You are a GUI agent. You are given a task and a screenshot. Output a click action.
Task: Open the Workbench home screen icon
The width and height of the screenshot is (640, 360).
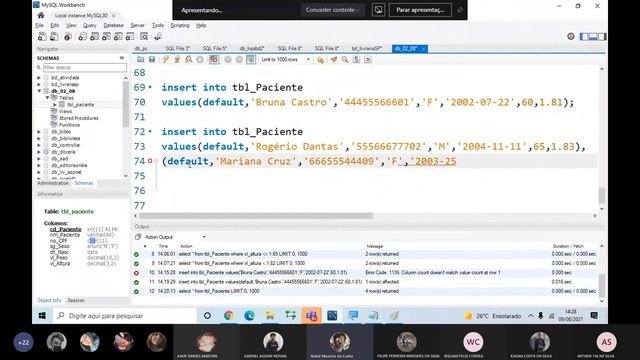click(41, 16)
